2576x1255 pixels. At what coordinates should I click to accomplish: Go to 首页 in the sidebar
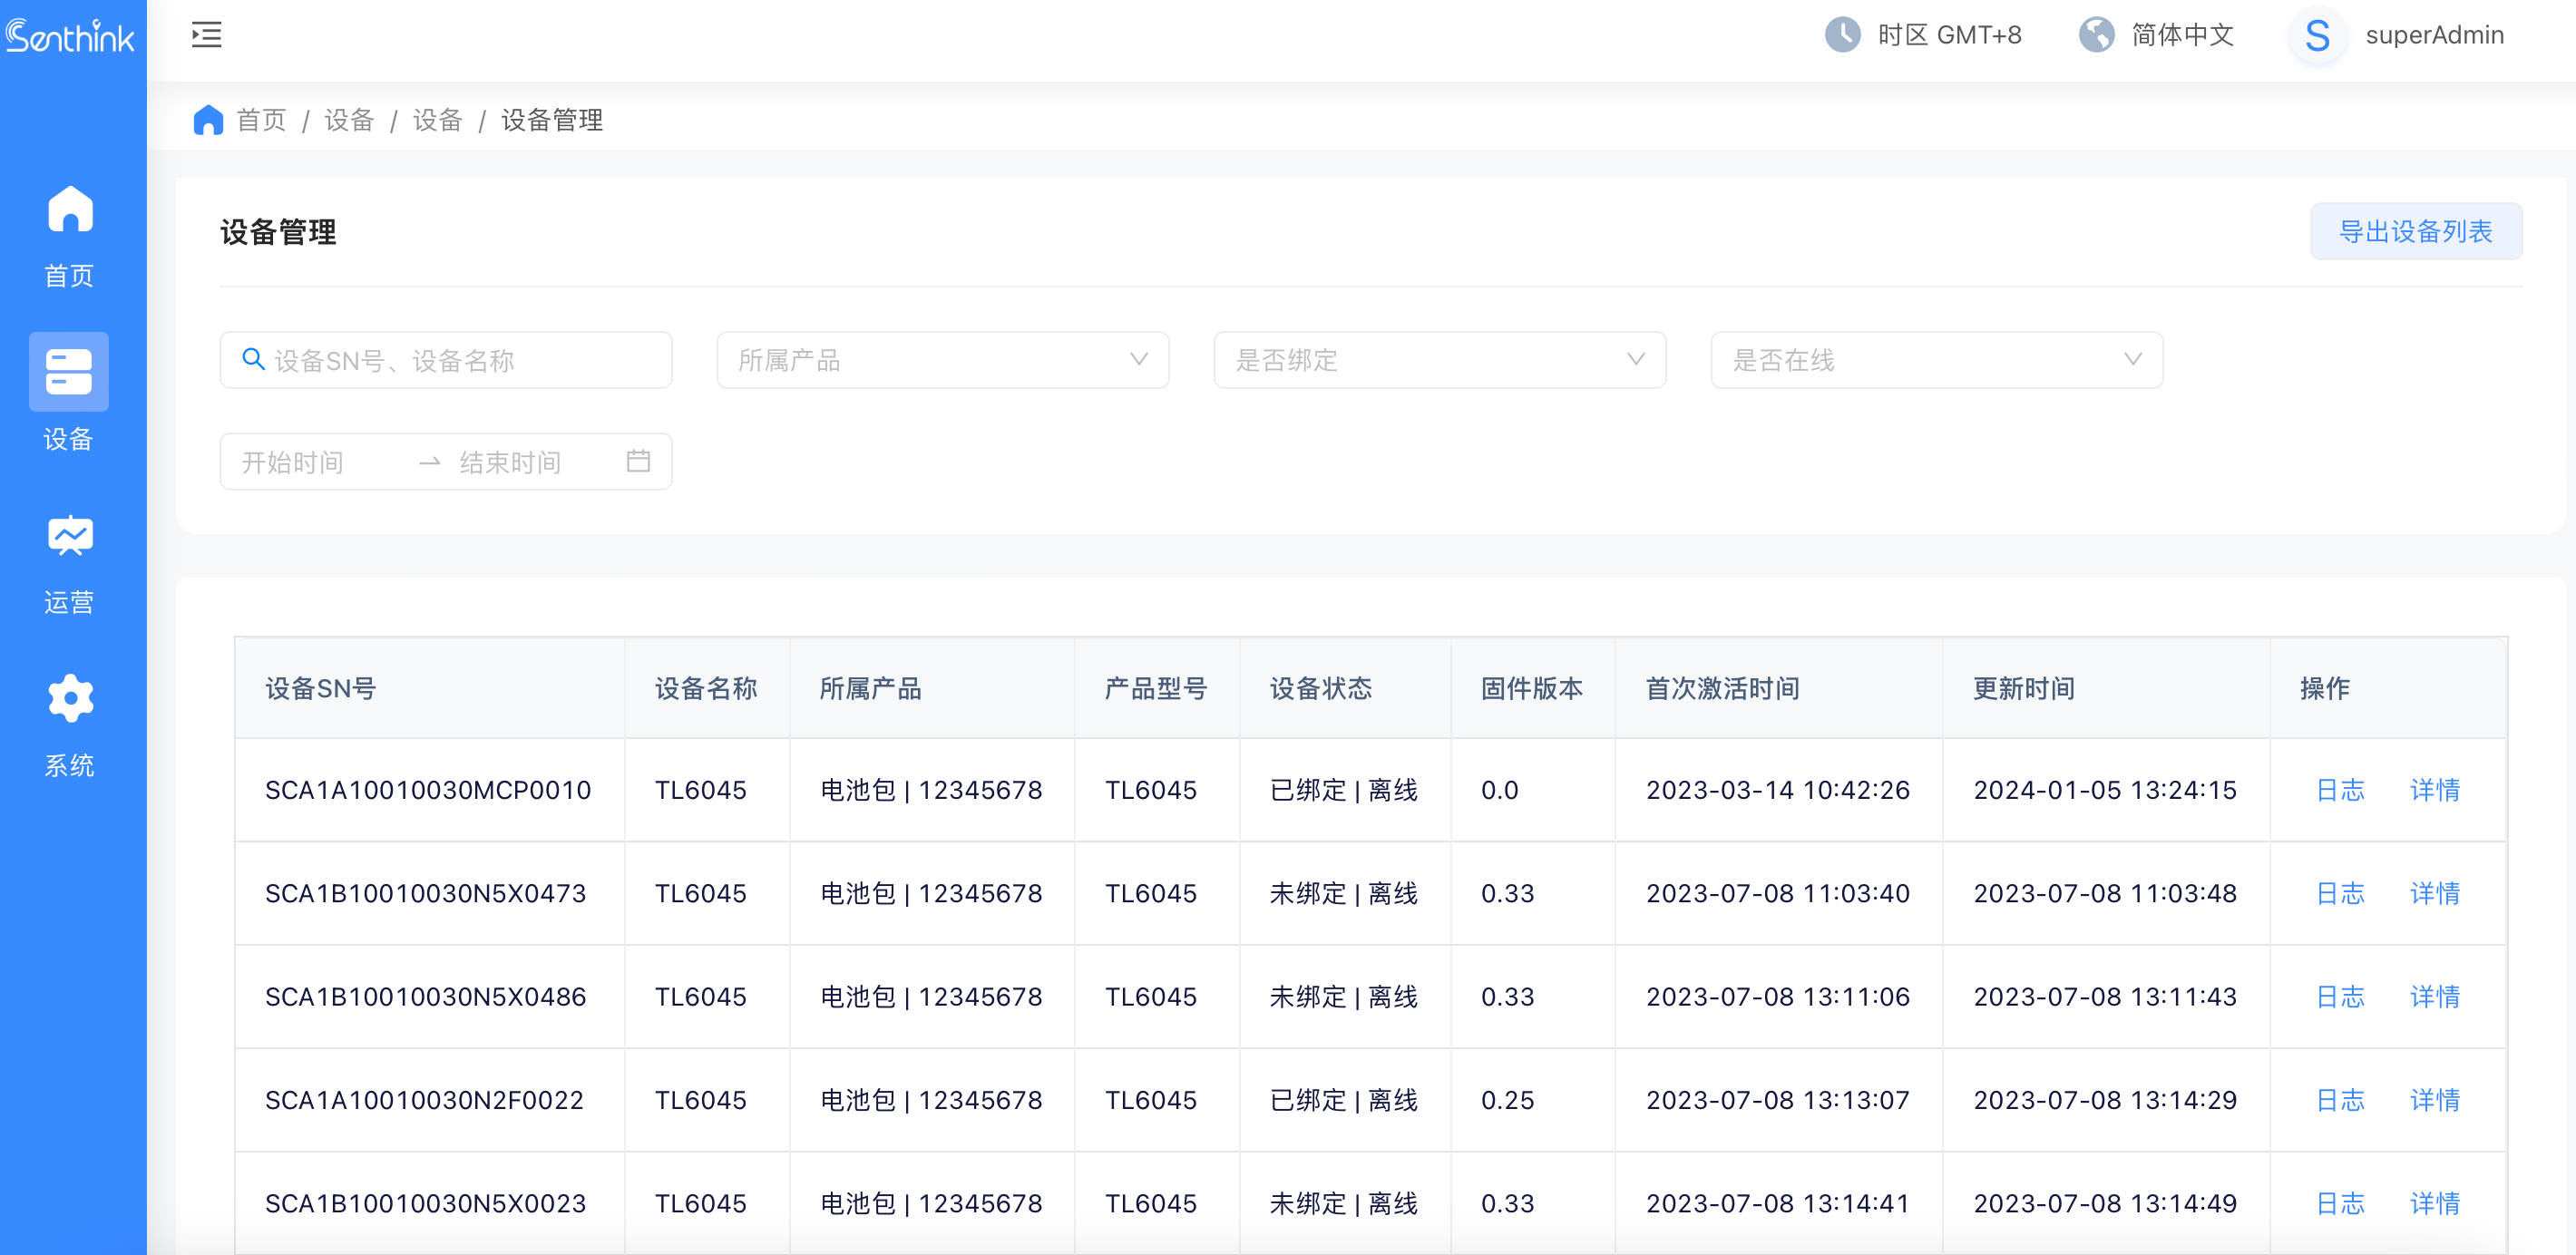(69, 236)
